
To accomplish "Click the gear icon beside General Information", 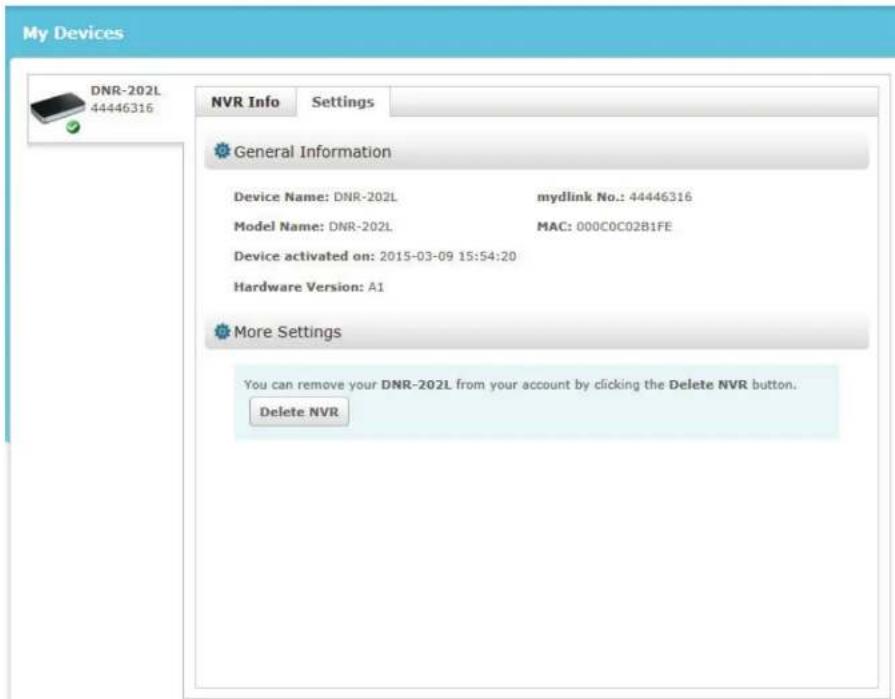I will (x=222, y=151).
